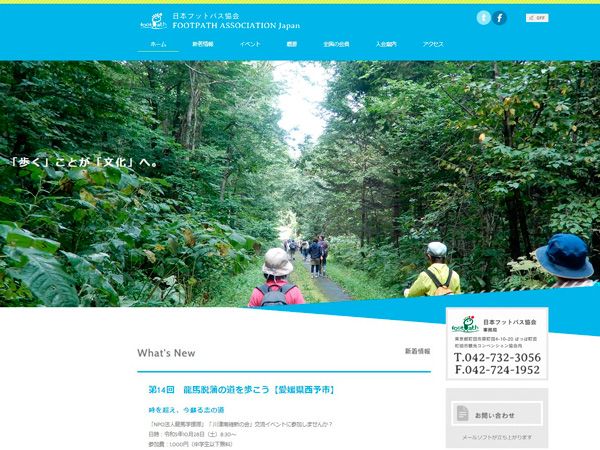Viewport: 600px width, 450px height.
Task: Click the sidebar footpath logo by phone number
Action: pos(465,326)
